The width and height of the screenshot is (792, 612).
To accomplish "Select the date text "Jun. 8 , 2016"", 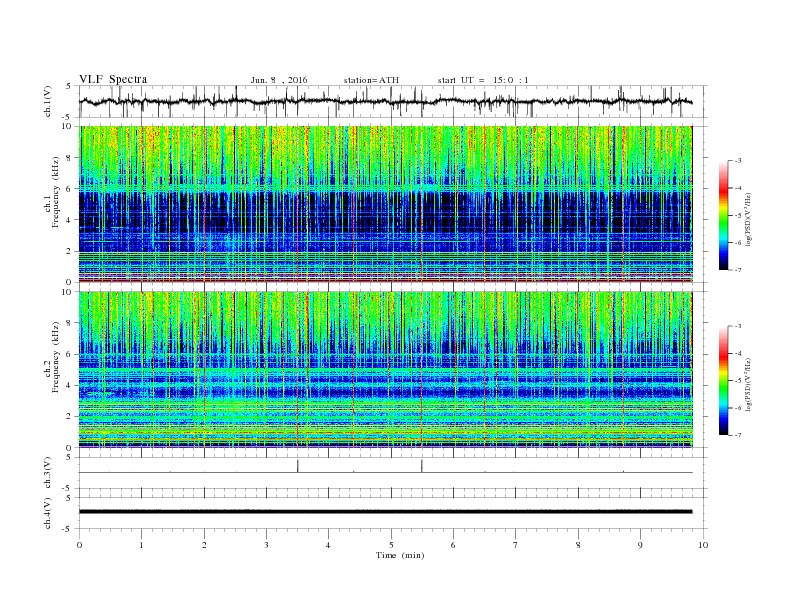I will 279,80.
